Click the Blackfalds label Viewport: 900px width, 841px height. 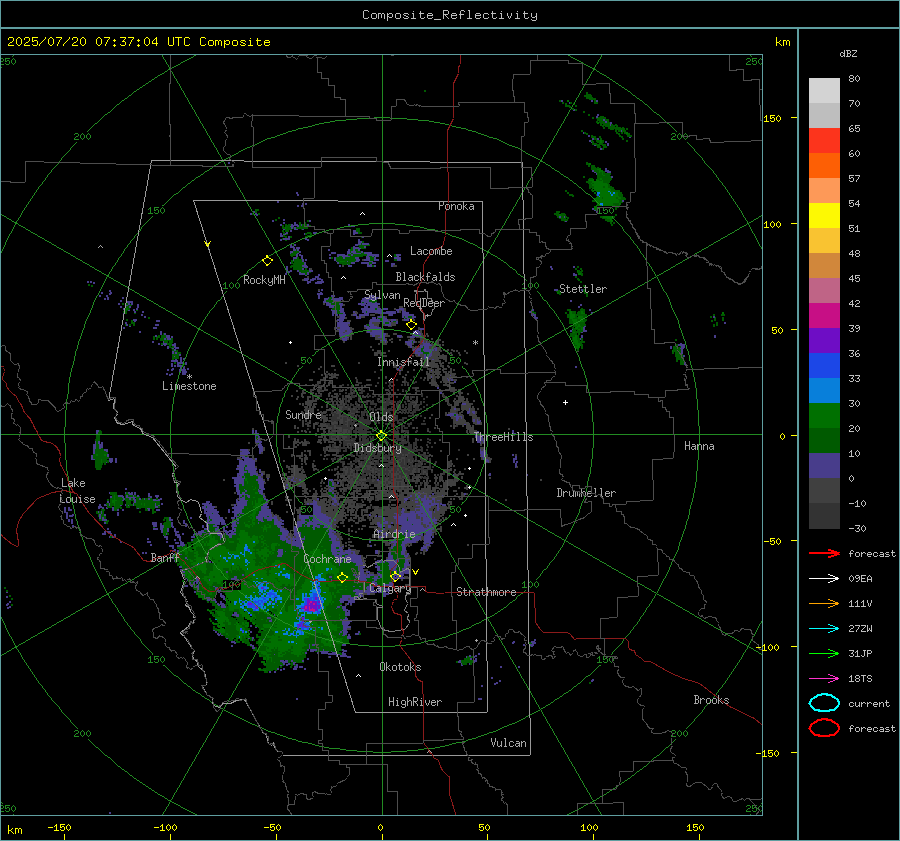425,277
